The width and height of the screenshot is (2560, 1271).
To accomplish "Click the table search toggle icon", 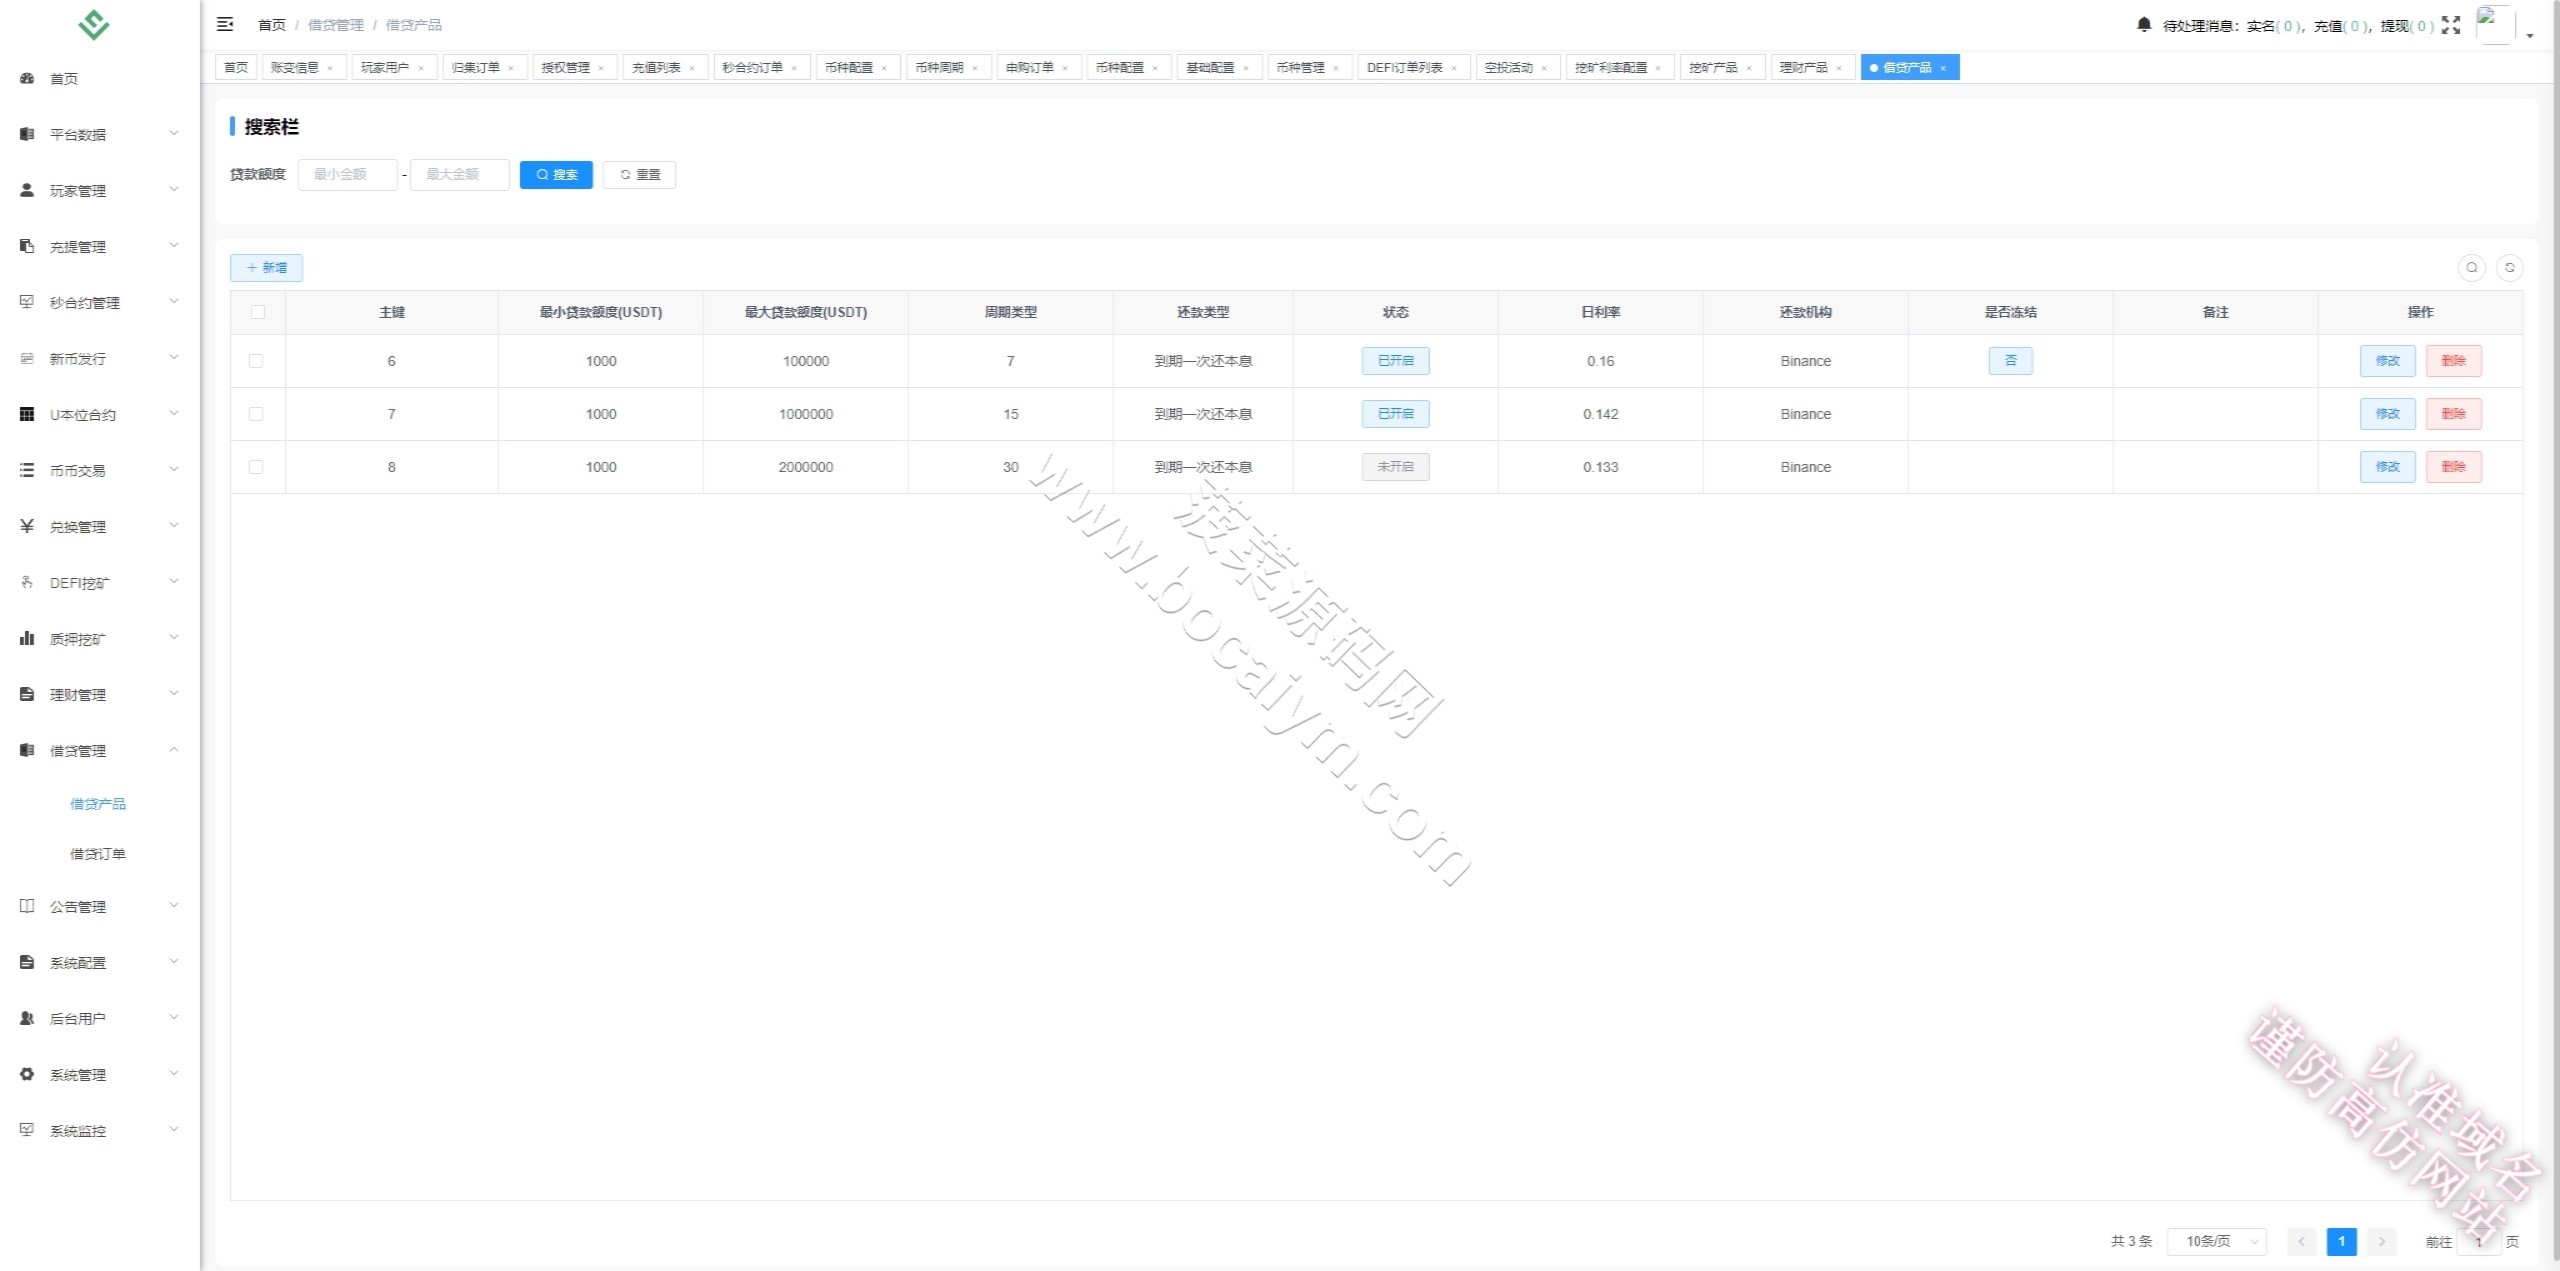I will 2471,267.
